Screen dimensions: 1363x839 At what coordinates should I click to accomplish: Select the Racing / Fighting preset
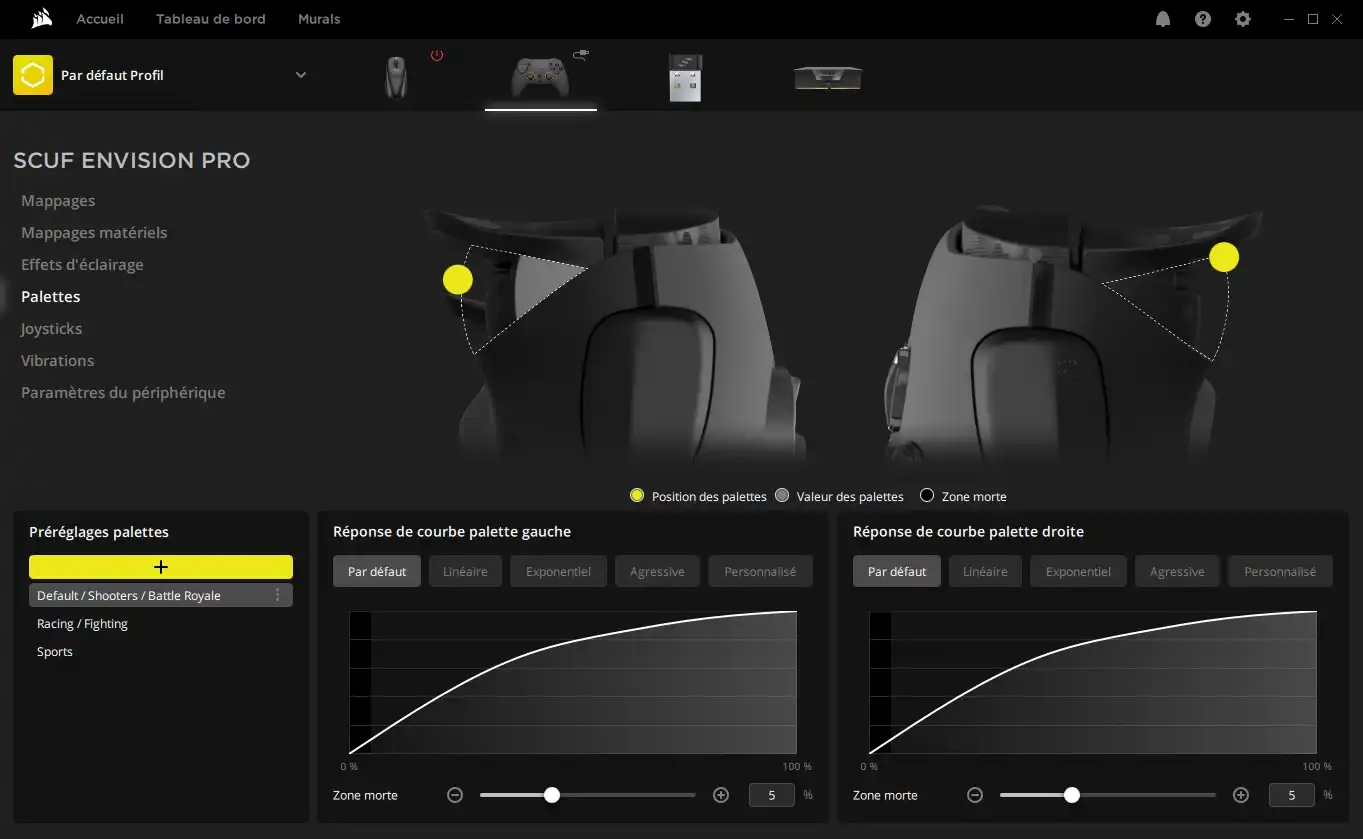click(82, 624)
